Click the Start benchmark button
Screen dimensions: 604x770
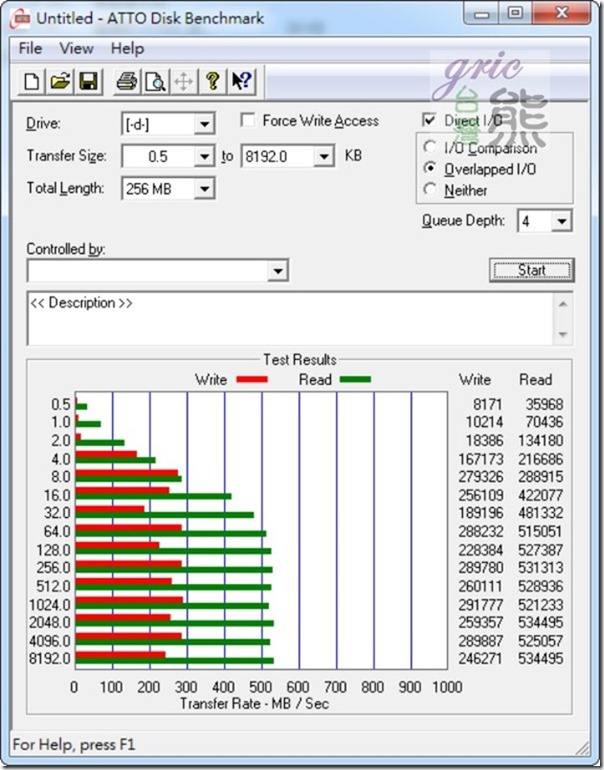[532, 270]
